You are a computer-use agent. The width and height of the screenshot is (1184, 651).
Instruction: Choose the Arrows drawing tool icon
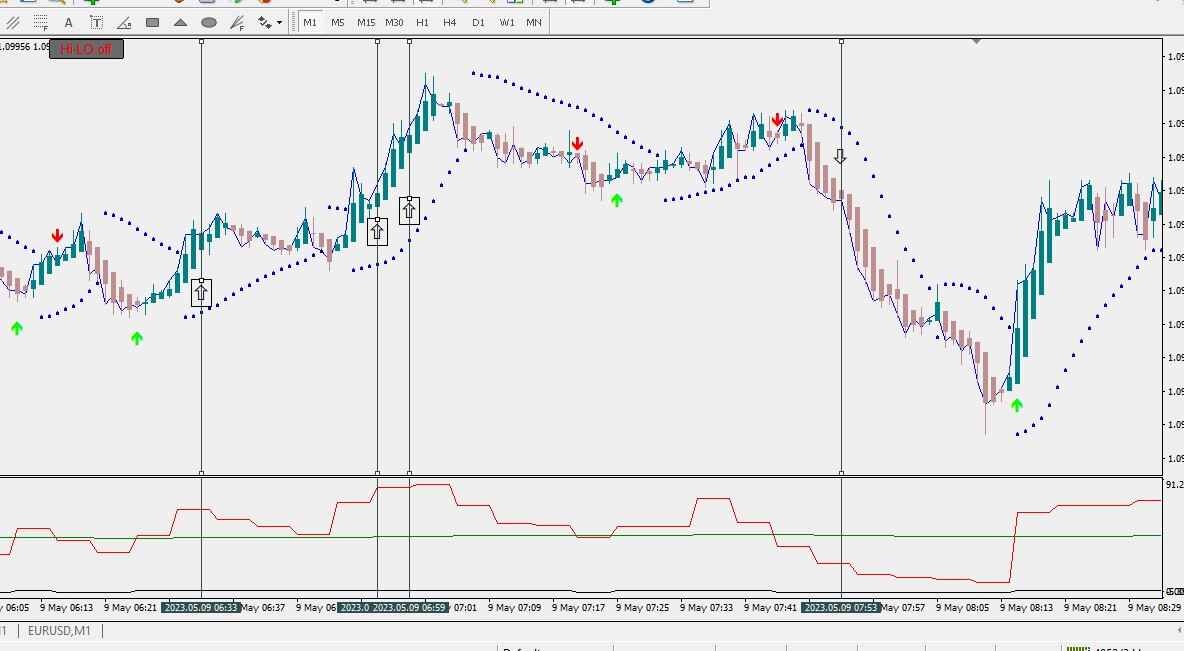(264, 23)
